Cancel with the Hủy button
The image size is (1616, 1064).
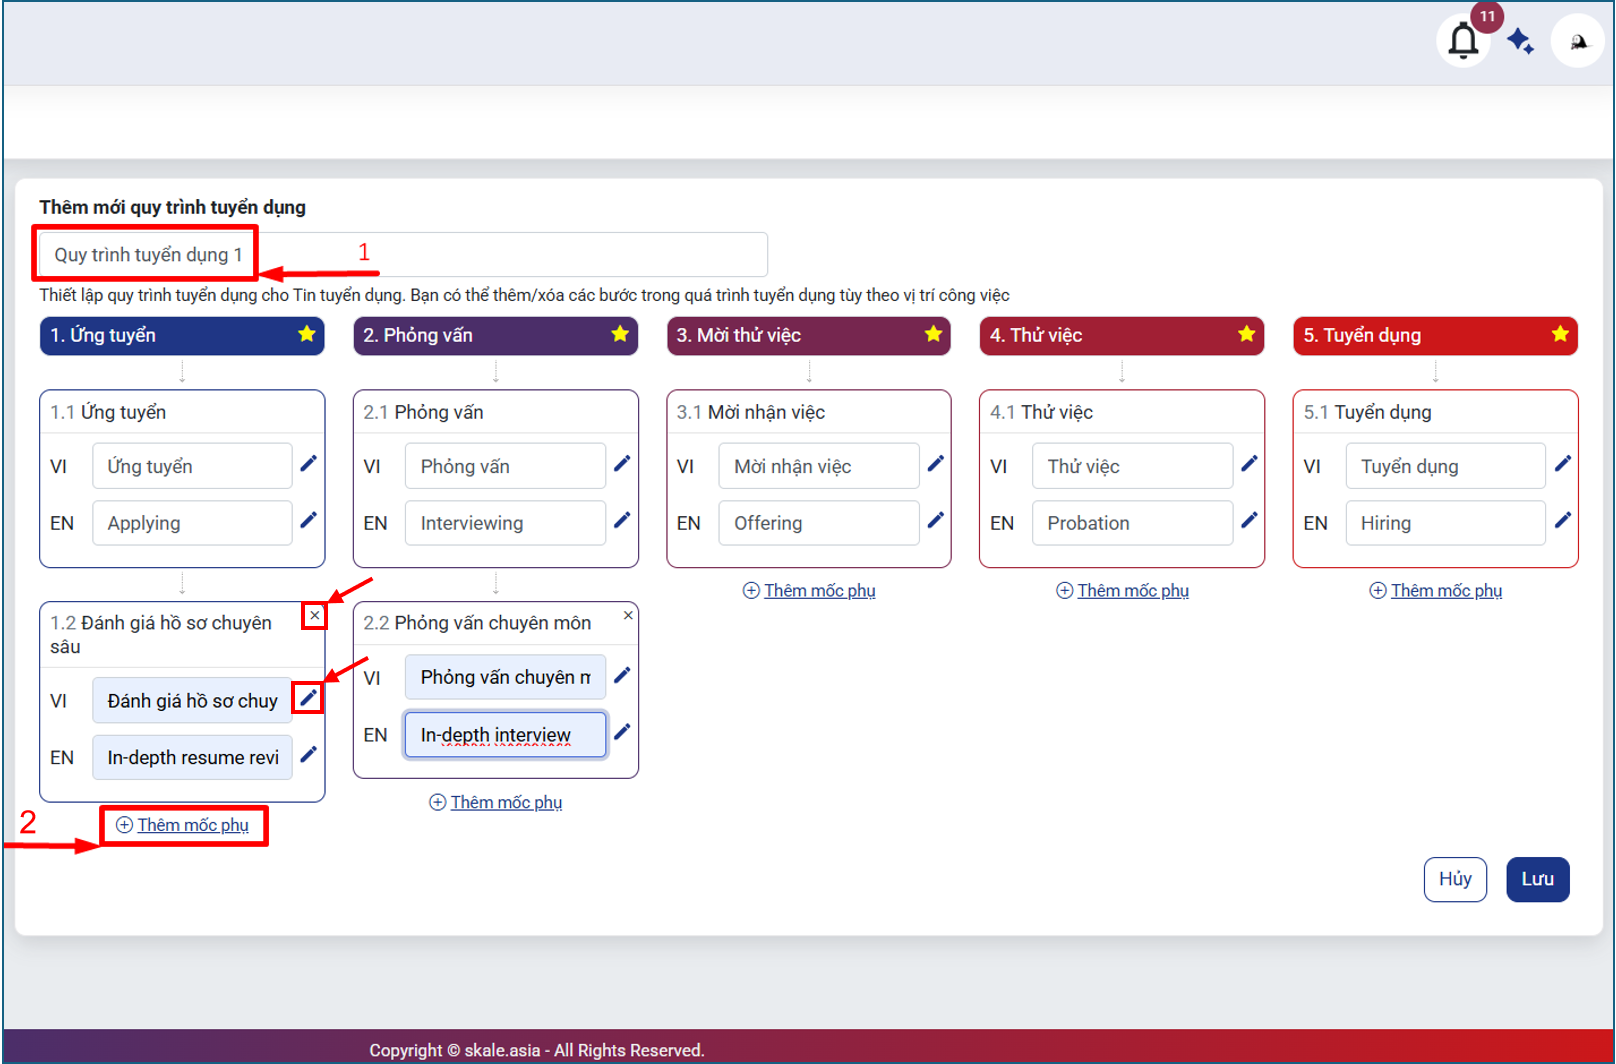coord(1454,879)
